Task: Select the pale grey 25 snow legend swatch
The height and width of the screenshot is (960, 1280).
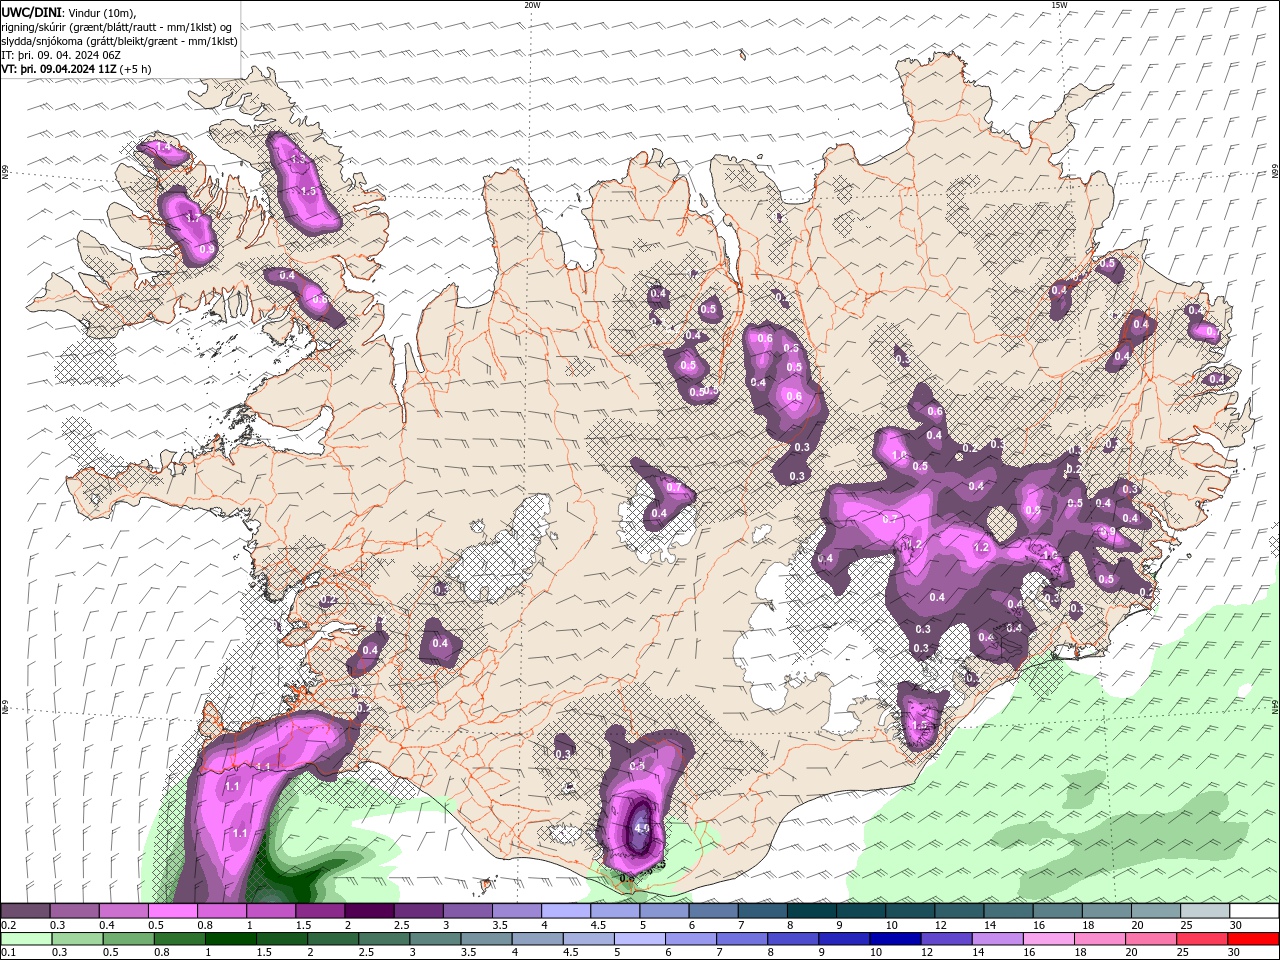Action: 1206,911
